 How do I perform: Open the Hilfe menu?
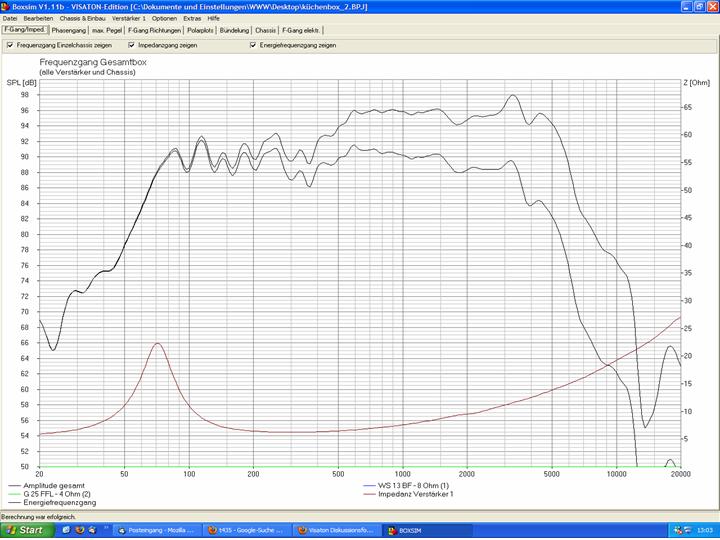tap(214, 18)
